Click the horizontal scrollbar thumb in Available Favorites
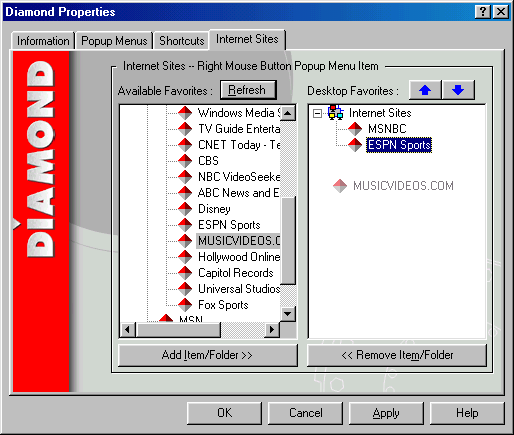The image size is (514, 435). pyautogui.click(x=178, y=330)
